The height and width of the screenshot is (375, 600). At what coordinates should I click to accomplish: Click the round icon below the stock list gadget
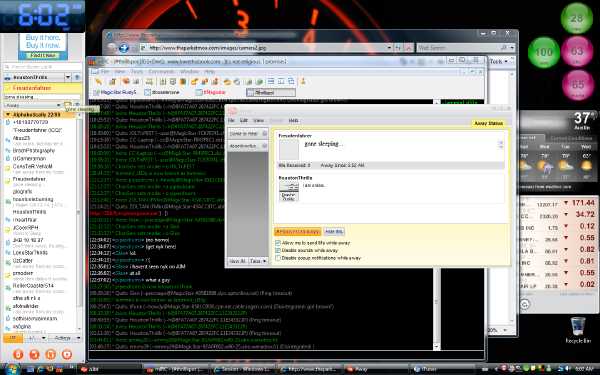pos(525,305)
